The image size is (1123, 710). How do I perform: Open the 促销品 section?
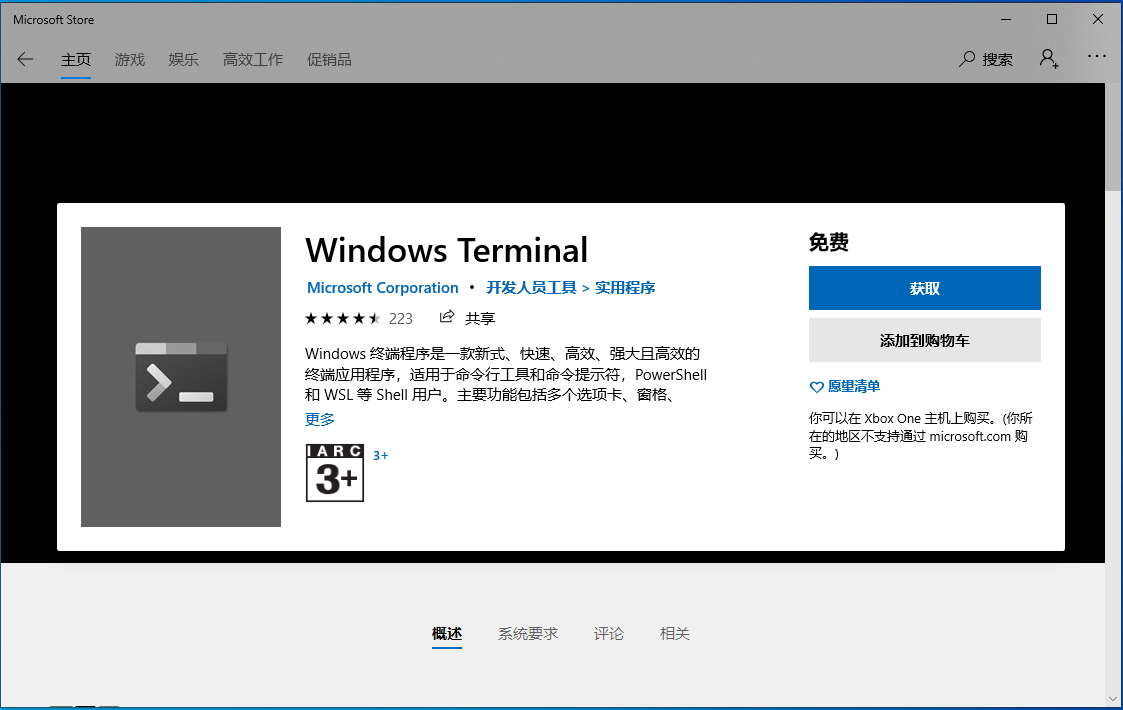pos(329,59)
